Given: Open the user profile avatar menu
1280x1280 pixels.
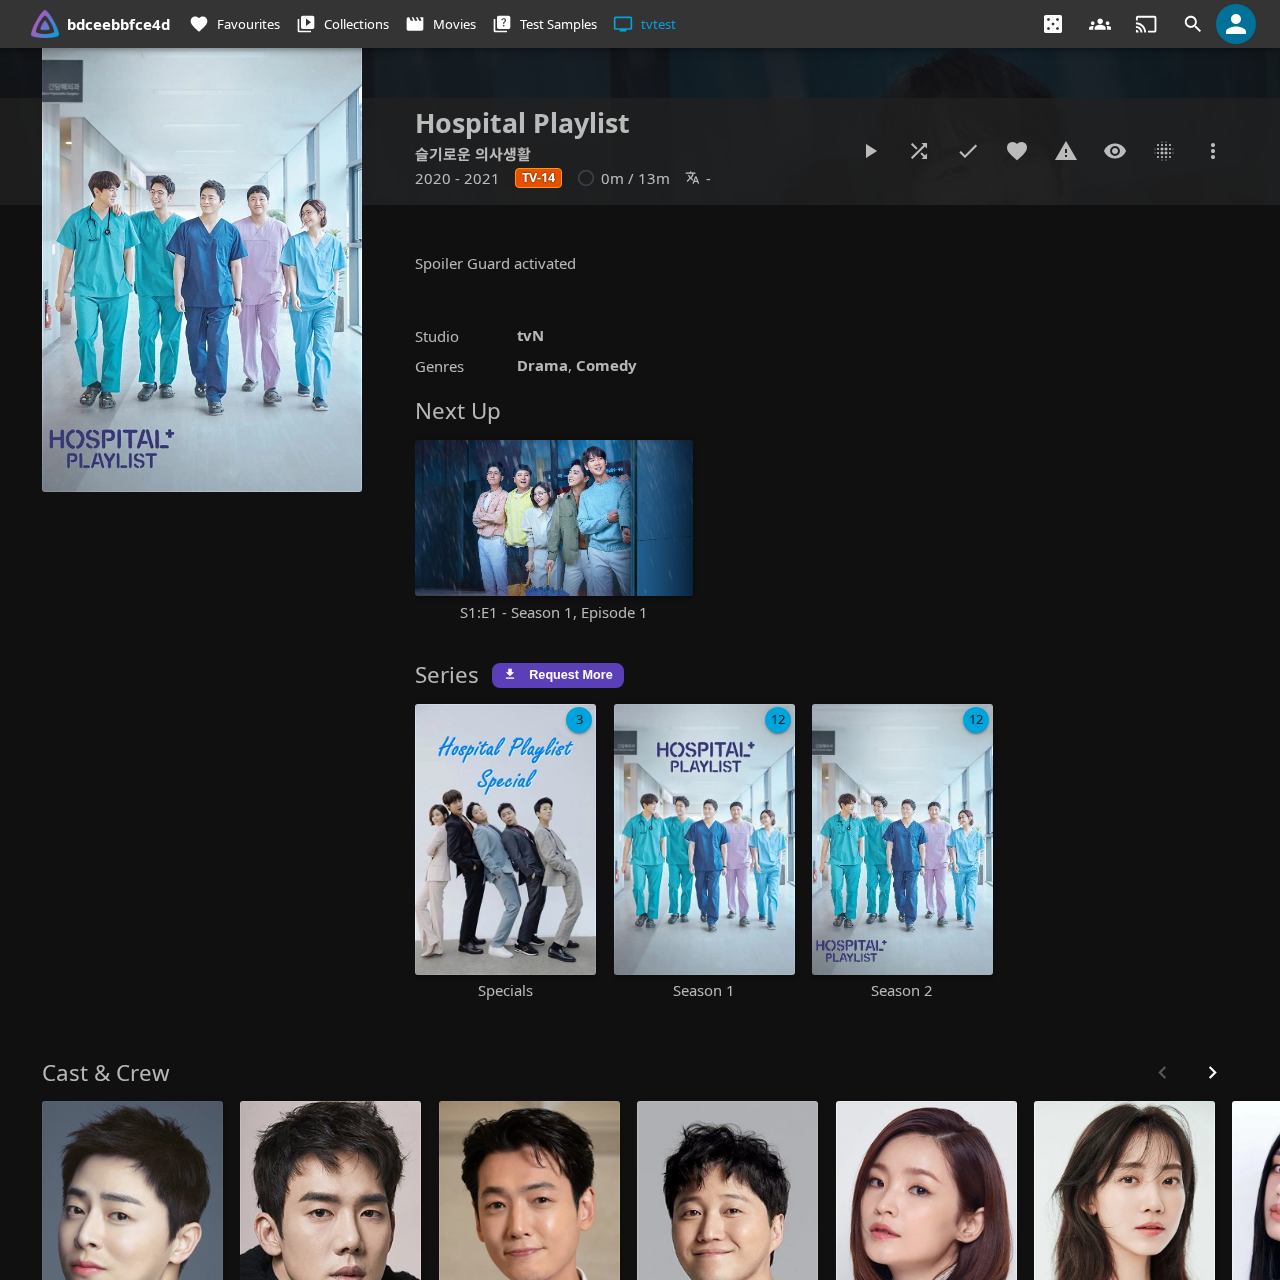Looking at the screenshot, I should click(x=1236, y=24).
